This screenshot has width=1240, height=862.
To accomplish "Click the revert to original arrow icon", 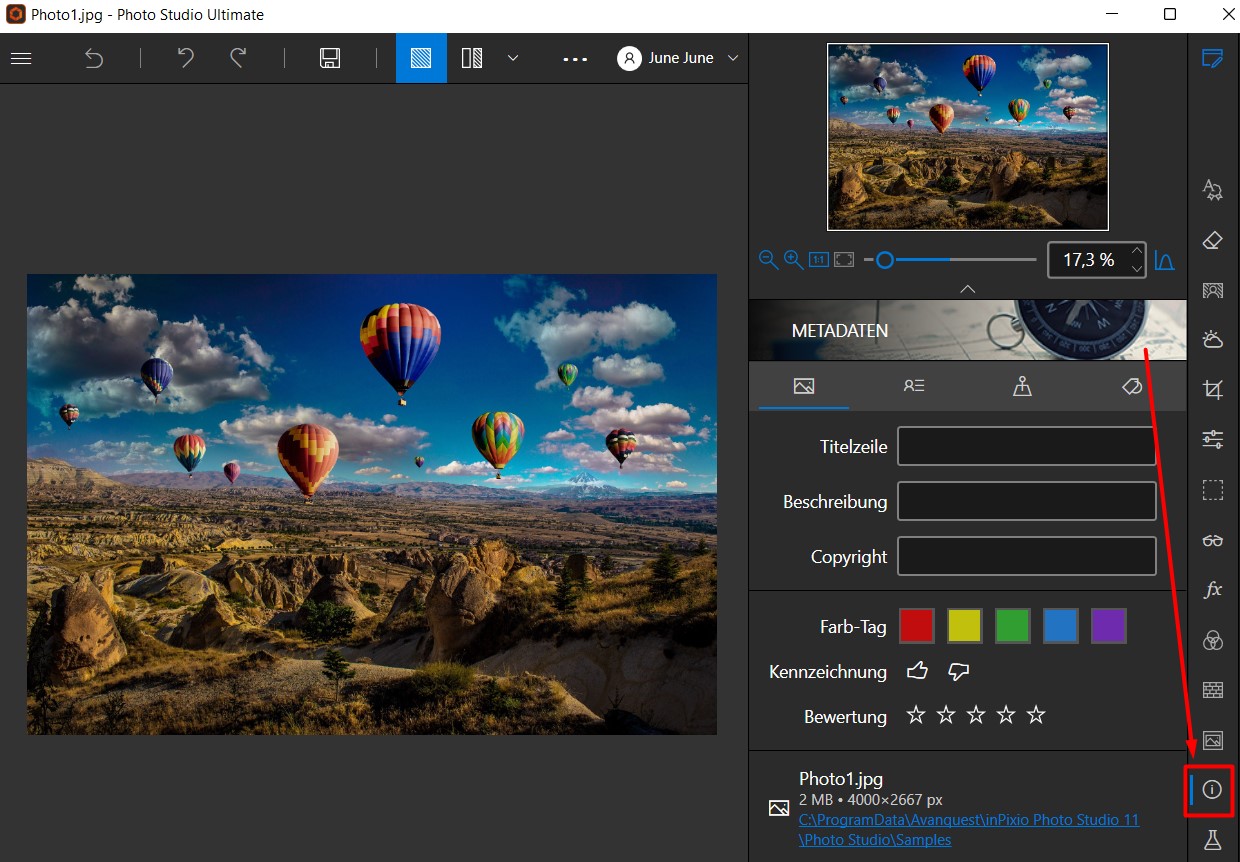I will pyautogui.click(x=94, y=58).
